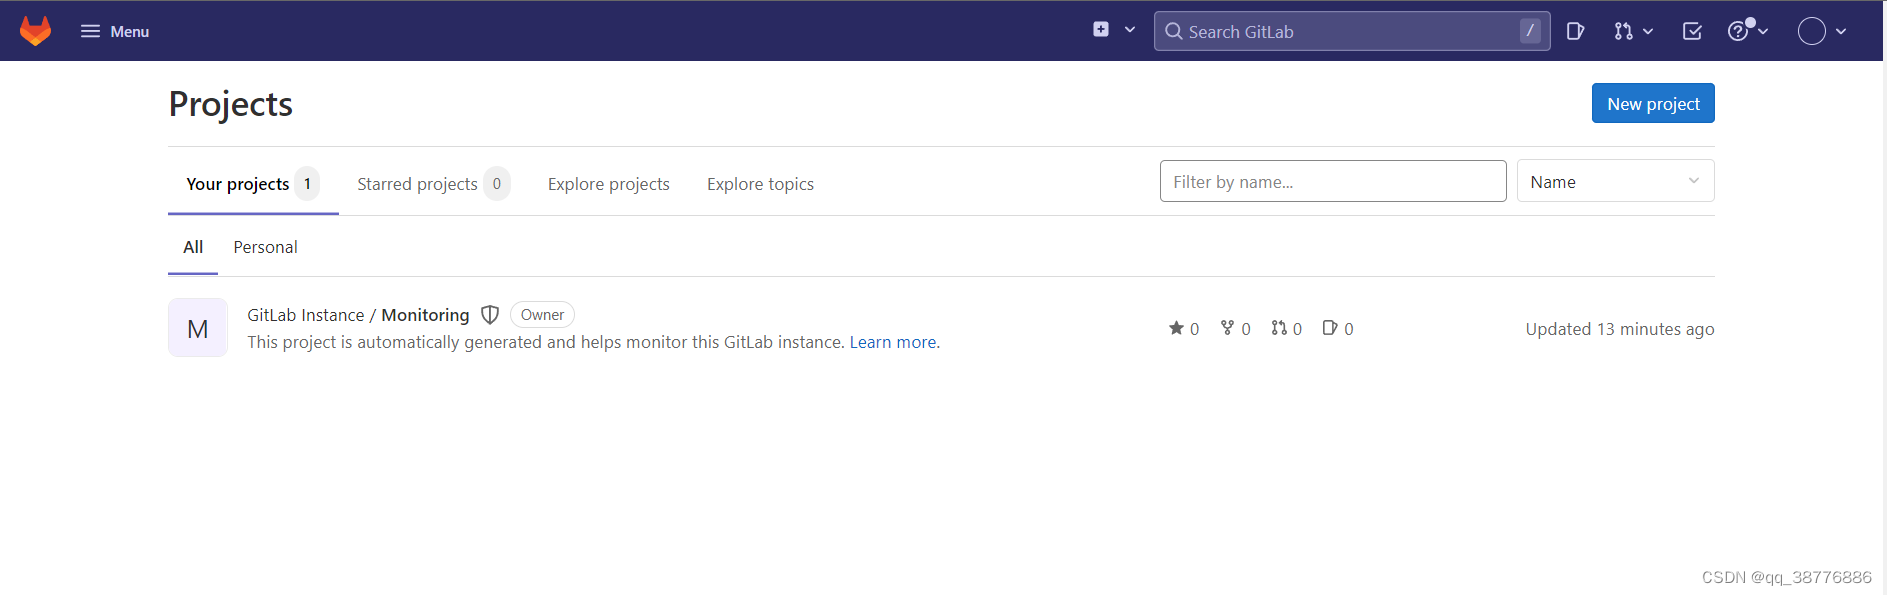Screen dimensions: 1887x595
Task: Open the hamburger Menu
Action: click(115, 31)
